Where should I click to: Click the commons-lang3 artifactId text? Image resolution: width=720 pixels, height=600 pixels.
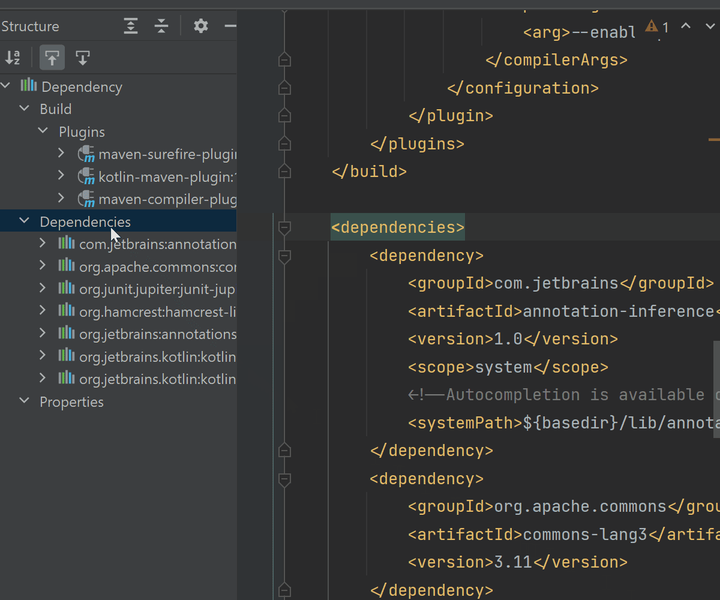(585, 534)
